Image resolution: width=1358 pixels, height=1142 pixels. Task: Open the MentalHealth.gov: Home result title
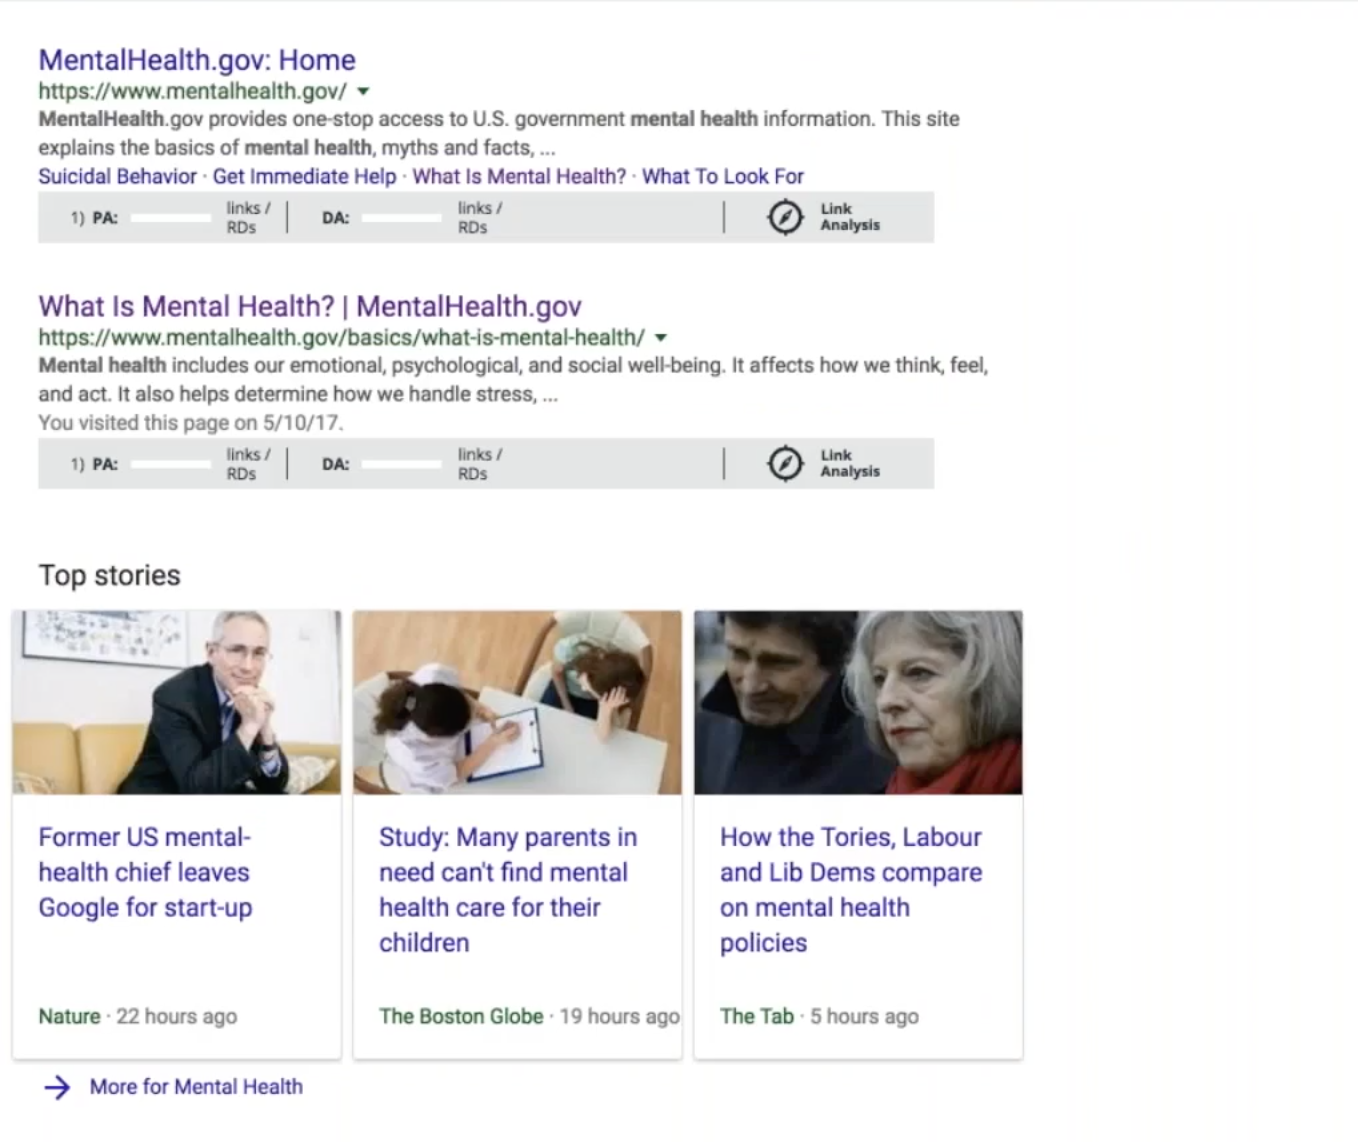coord(197,60)
